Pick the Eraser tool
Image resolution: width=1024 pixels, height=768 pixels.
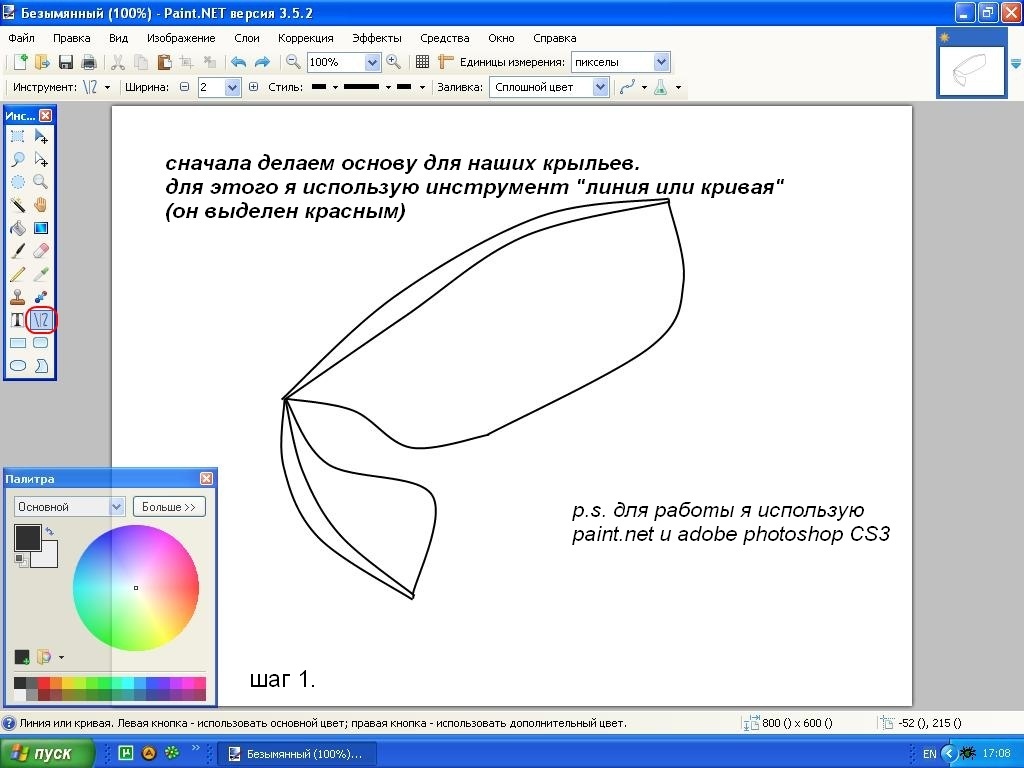[x=41, y=250]
